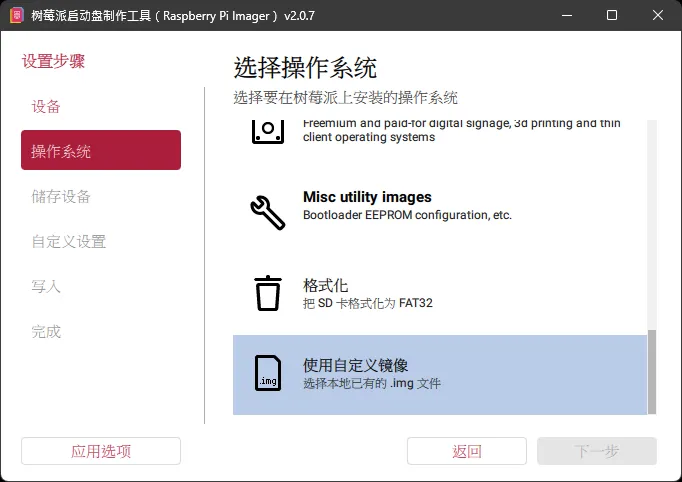Screen dimensions: 682x482
Task: Click the digital signage device icon in the OS list
Action: pos(267,132)
